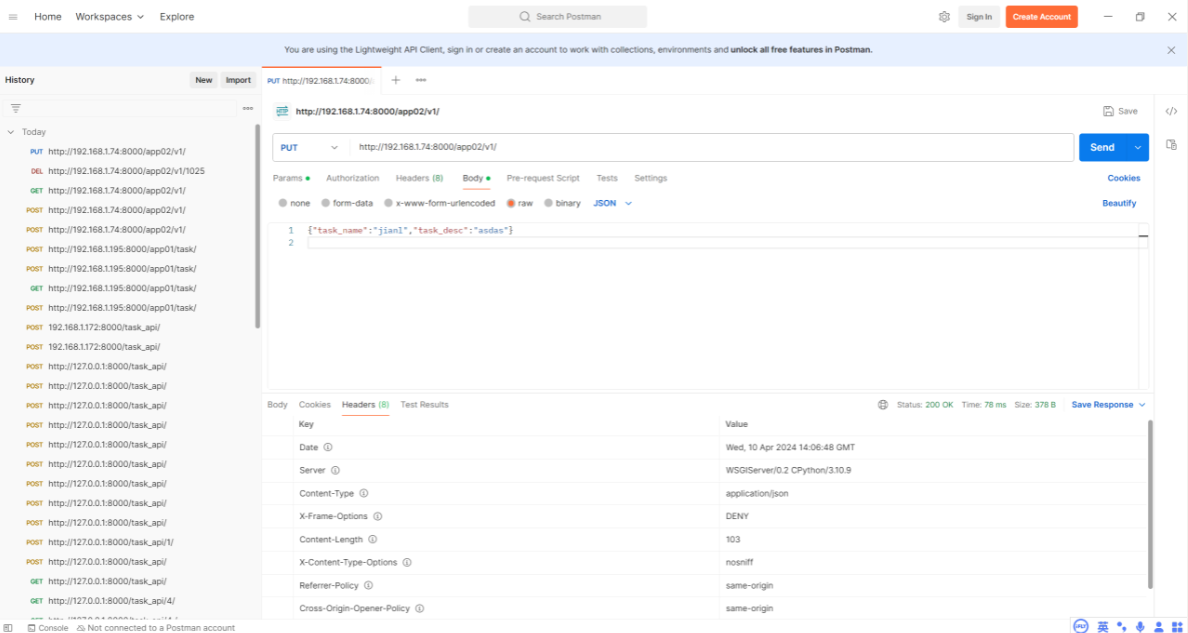Collapse the Today history group
The height and width of the screenshot is (633, 1188).
pyautogui.click(x=11, y=132)
